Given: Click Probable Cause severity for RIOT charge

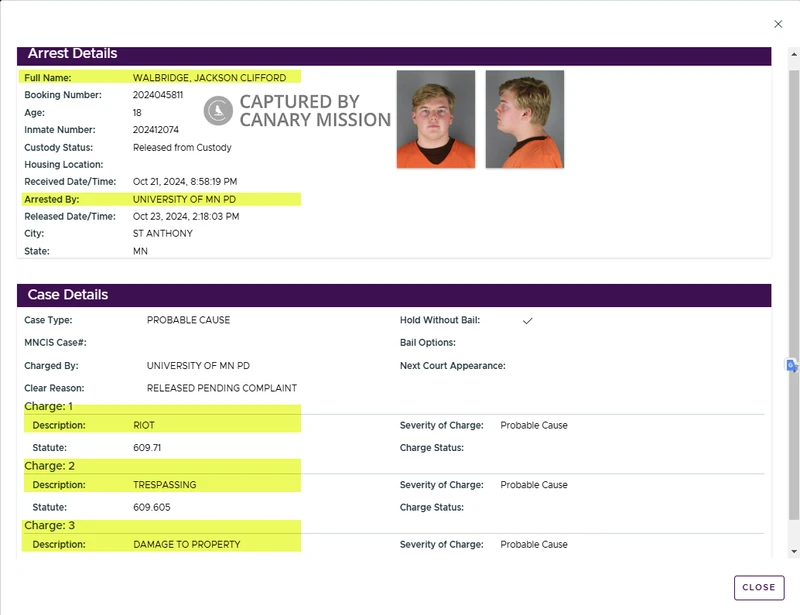Looking at the screenshot, I should (534, 425).
